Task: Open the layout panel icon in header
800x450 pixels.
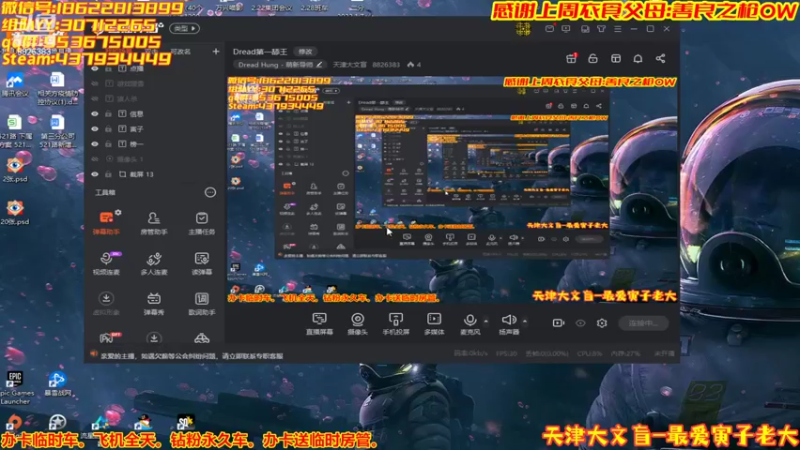Action: click(616, 59)
